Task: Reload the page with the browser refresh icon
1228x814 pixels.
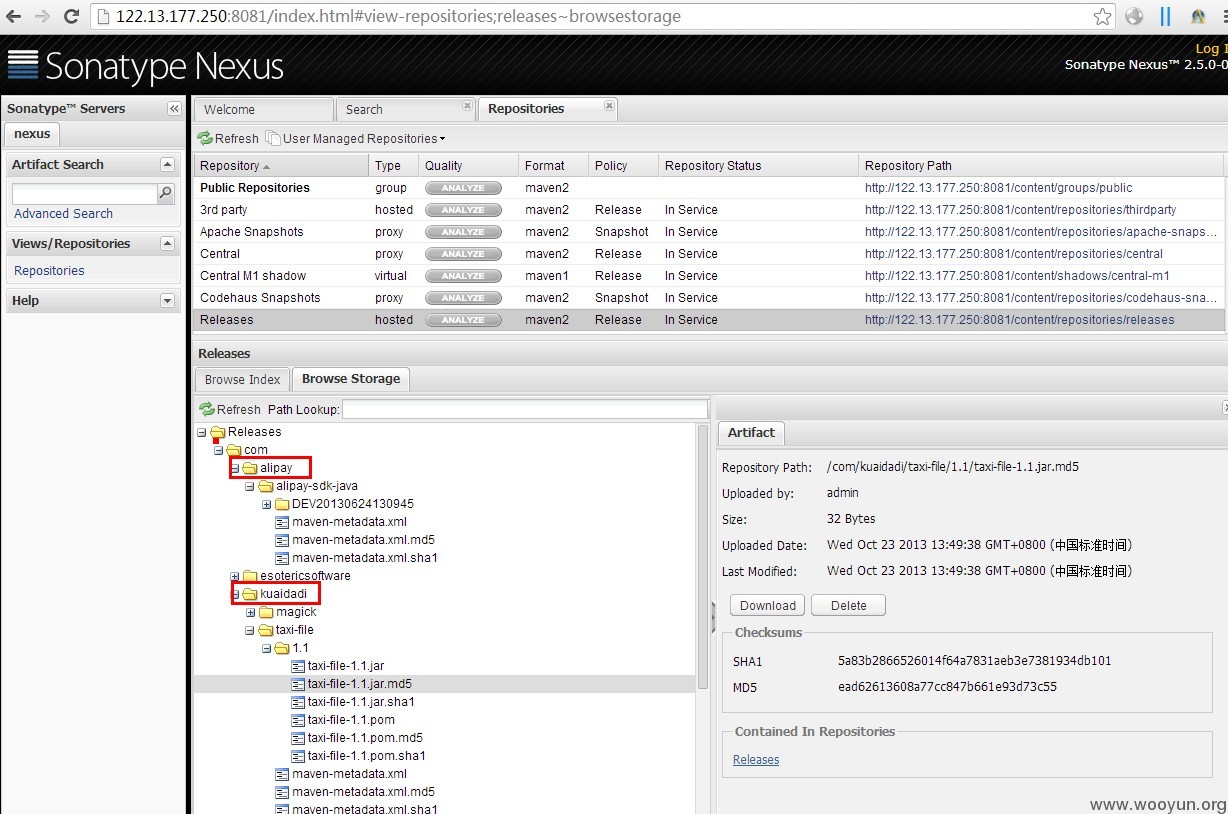Action: tap(71, 16)
